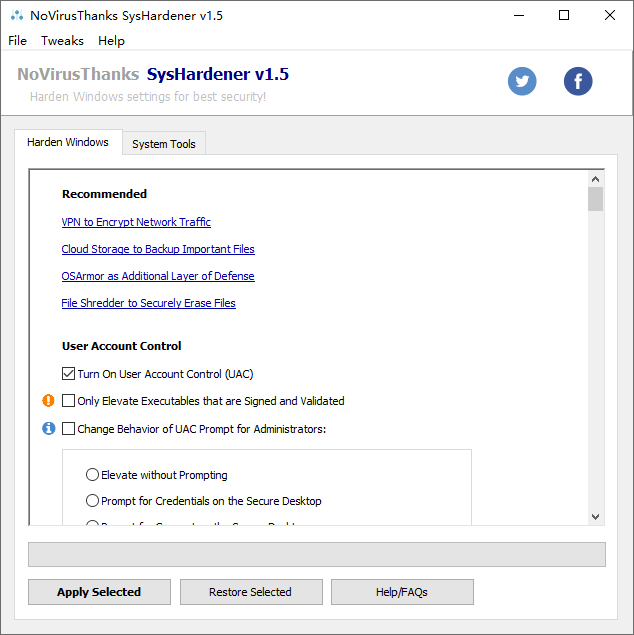Uncheck Turn On User Account Control
This screenshot has width=634, height=635.
tap(69, 374)
